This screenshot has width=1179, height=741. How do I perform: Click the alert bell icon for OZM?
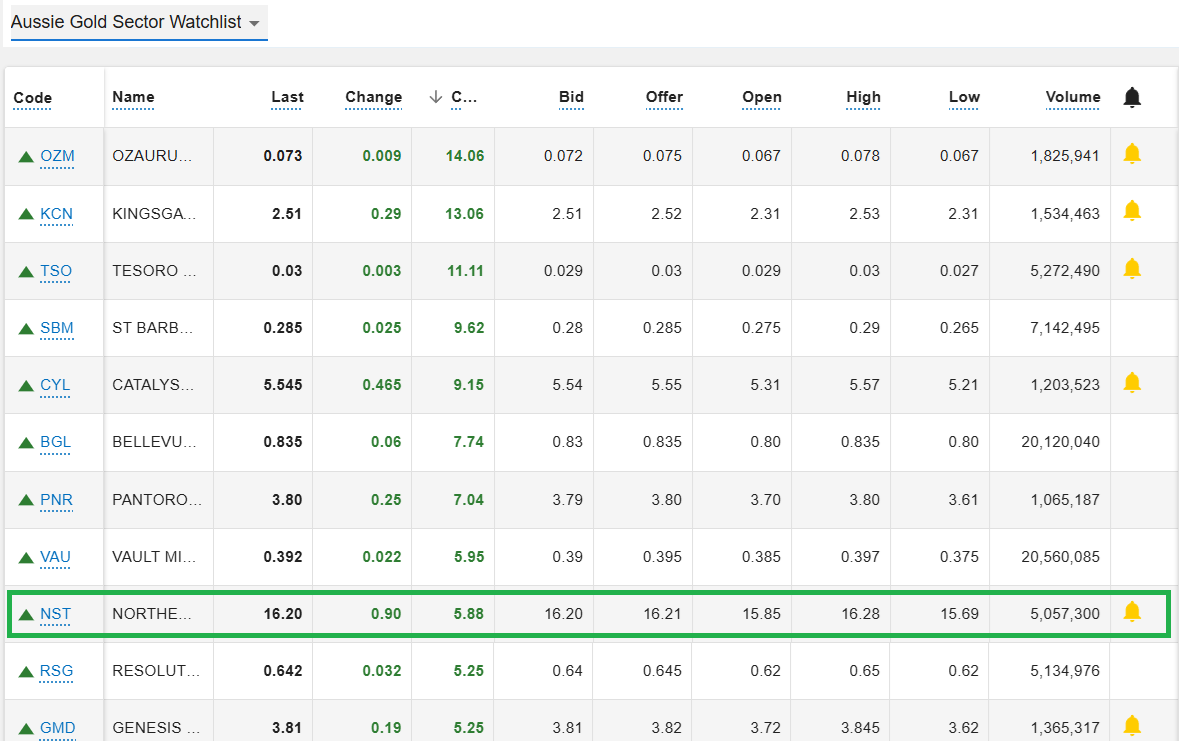point(1131,154)
